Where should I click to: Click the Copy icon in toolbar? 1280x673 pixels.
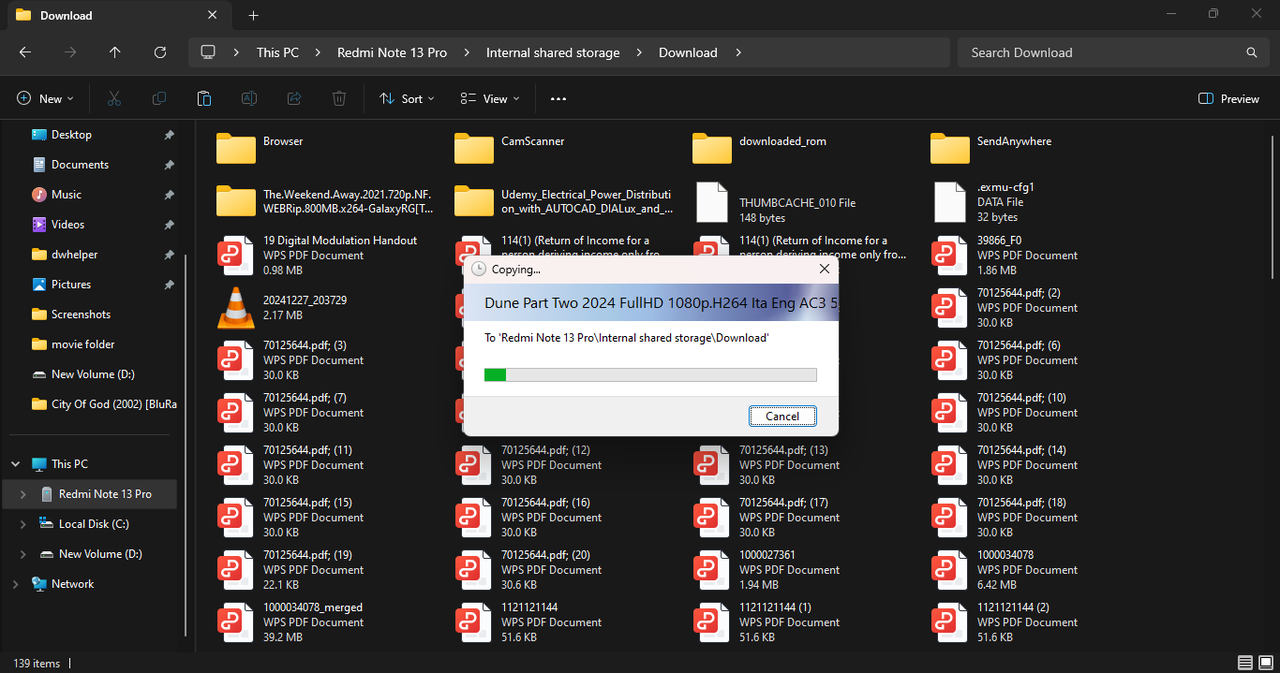click(x=159, y=99)
